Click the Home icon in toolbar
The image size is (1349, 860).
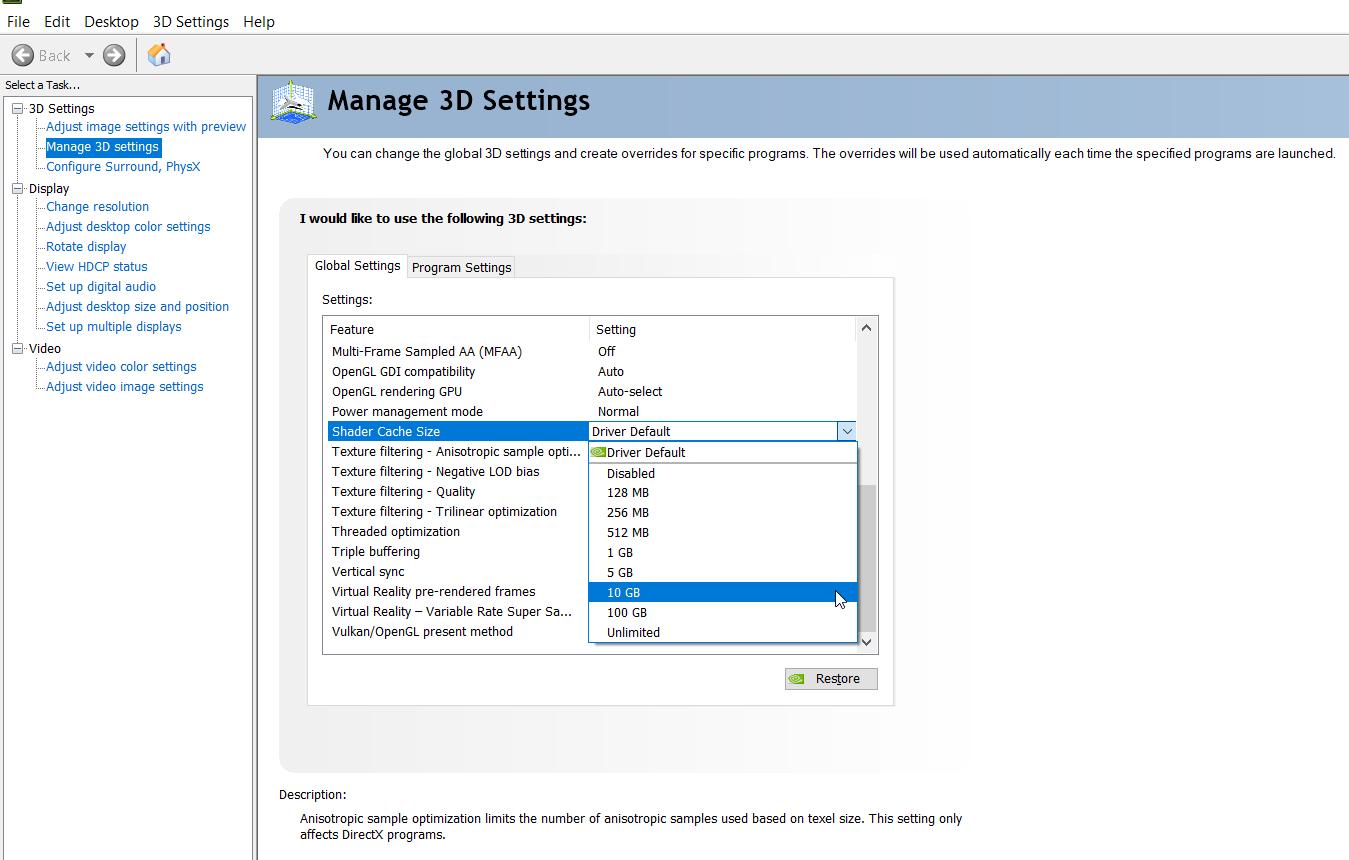pos(158,55)
